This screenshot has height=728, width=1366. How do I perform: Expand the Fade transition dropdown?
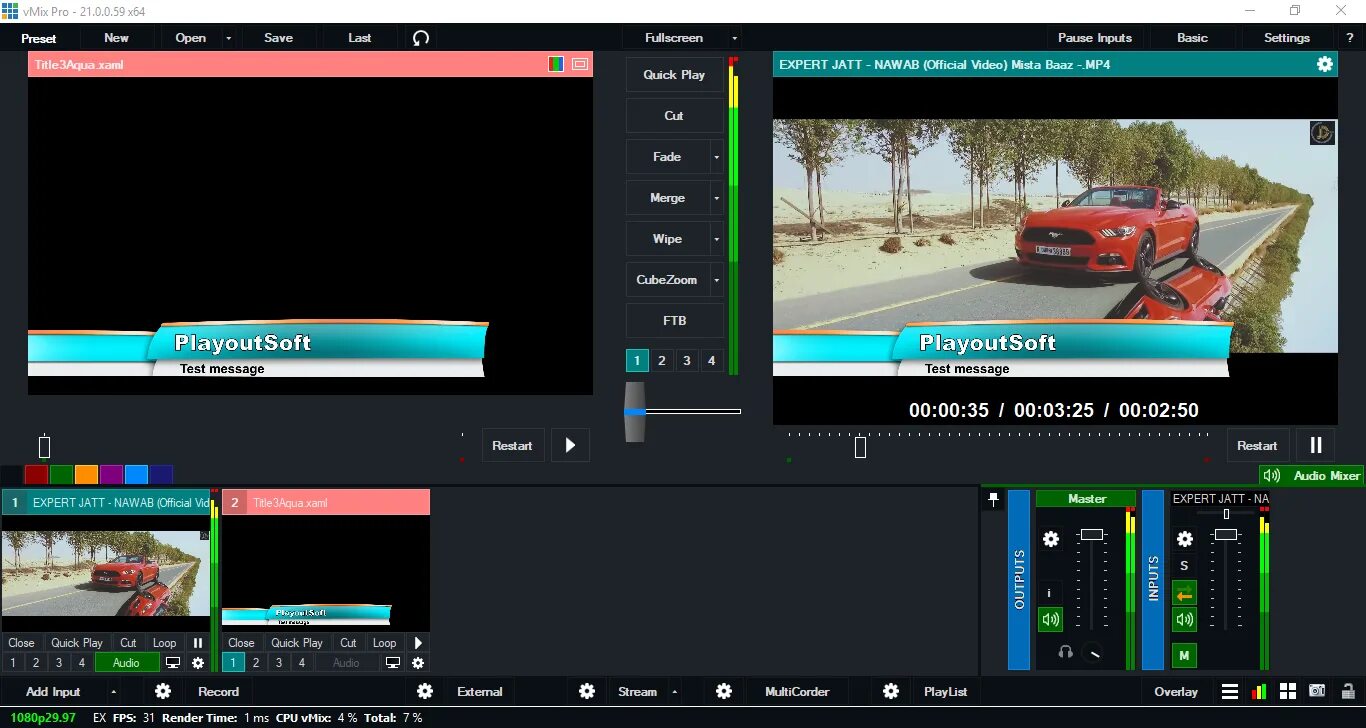pyautogui.click(x=716, y=157)
